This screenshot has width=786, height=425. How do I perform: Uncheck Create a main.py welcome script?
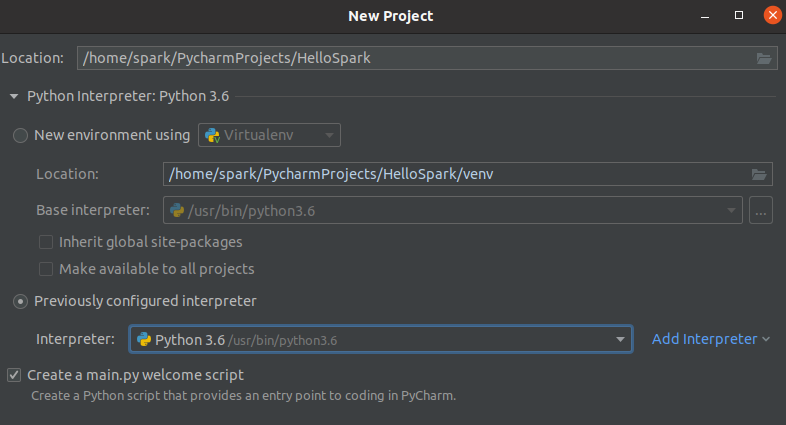click(14, 375)
